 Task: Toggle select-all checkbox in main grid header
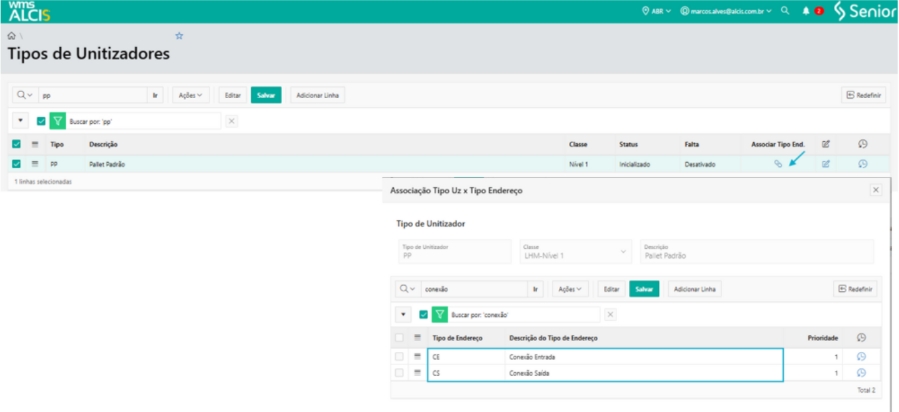17,144
